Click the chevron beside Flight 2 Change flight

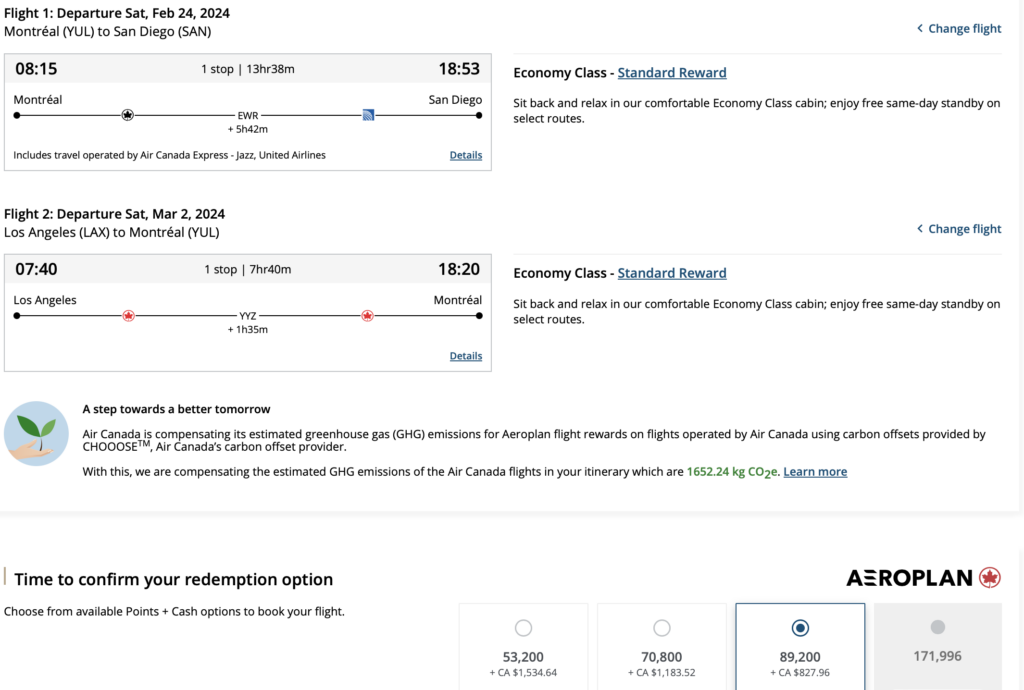(x=920, y=229)
